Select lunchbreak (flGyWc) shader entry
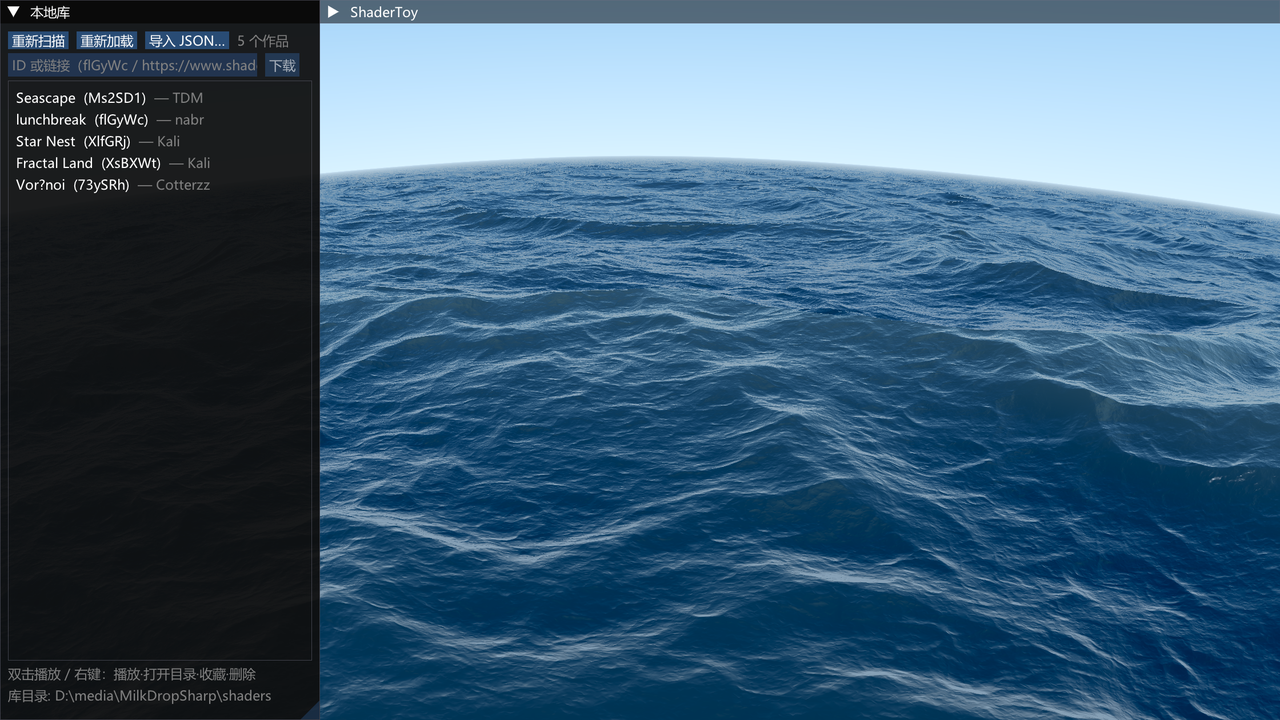This screenshot has width=1280, height=720. pyautogui.click(x=160, y=120)
